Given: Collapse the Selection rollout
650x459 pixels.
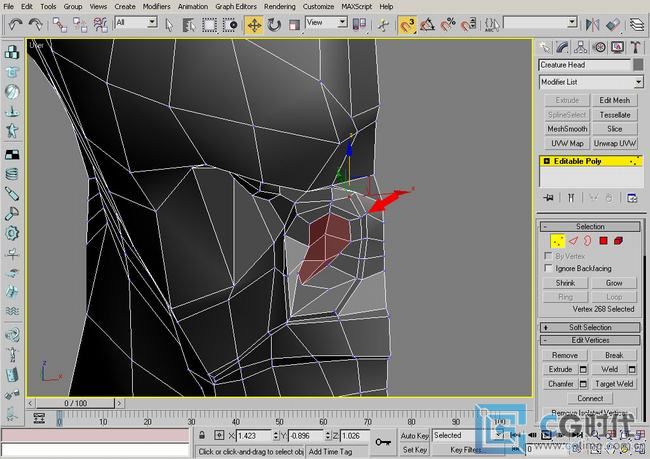Looking at the screenshot, I should [590, 226].
